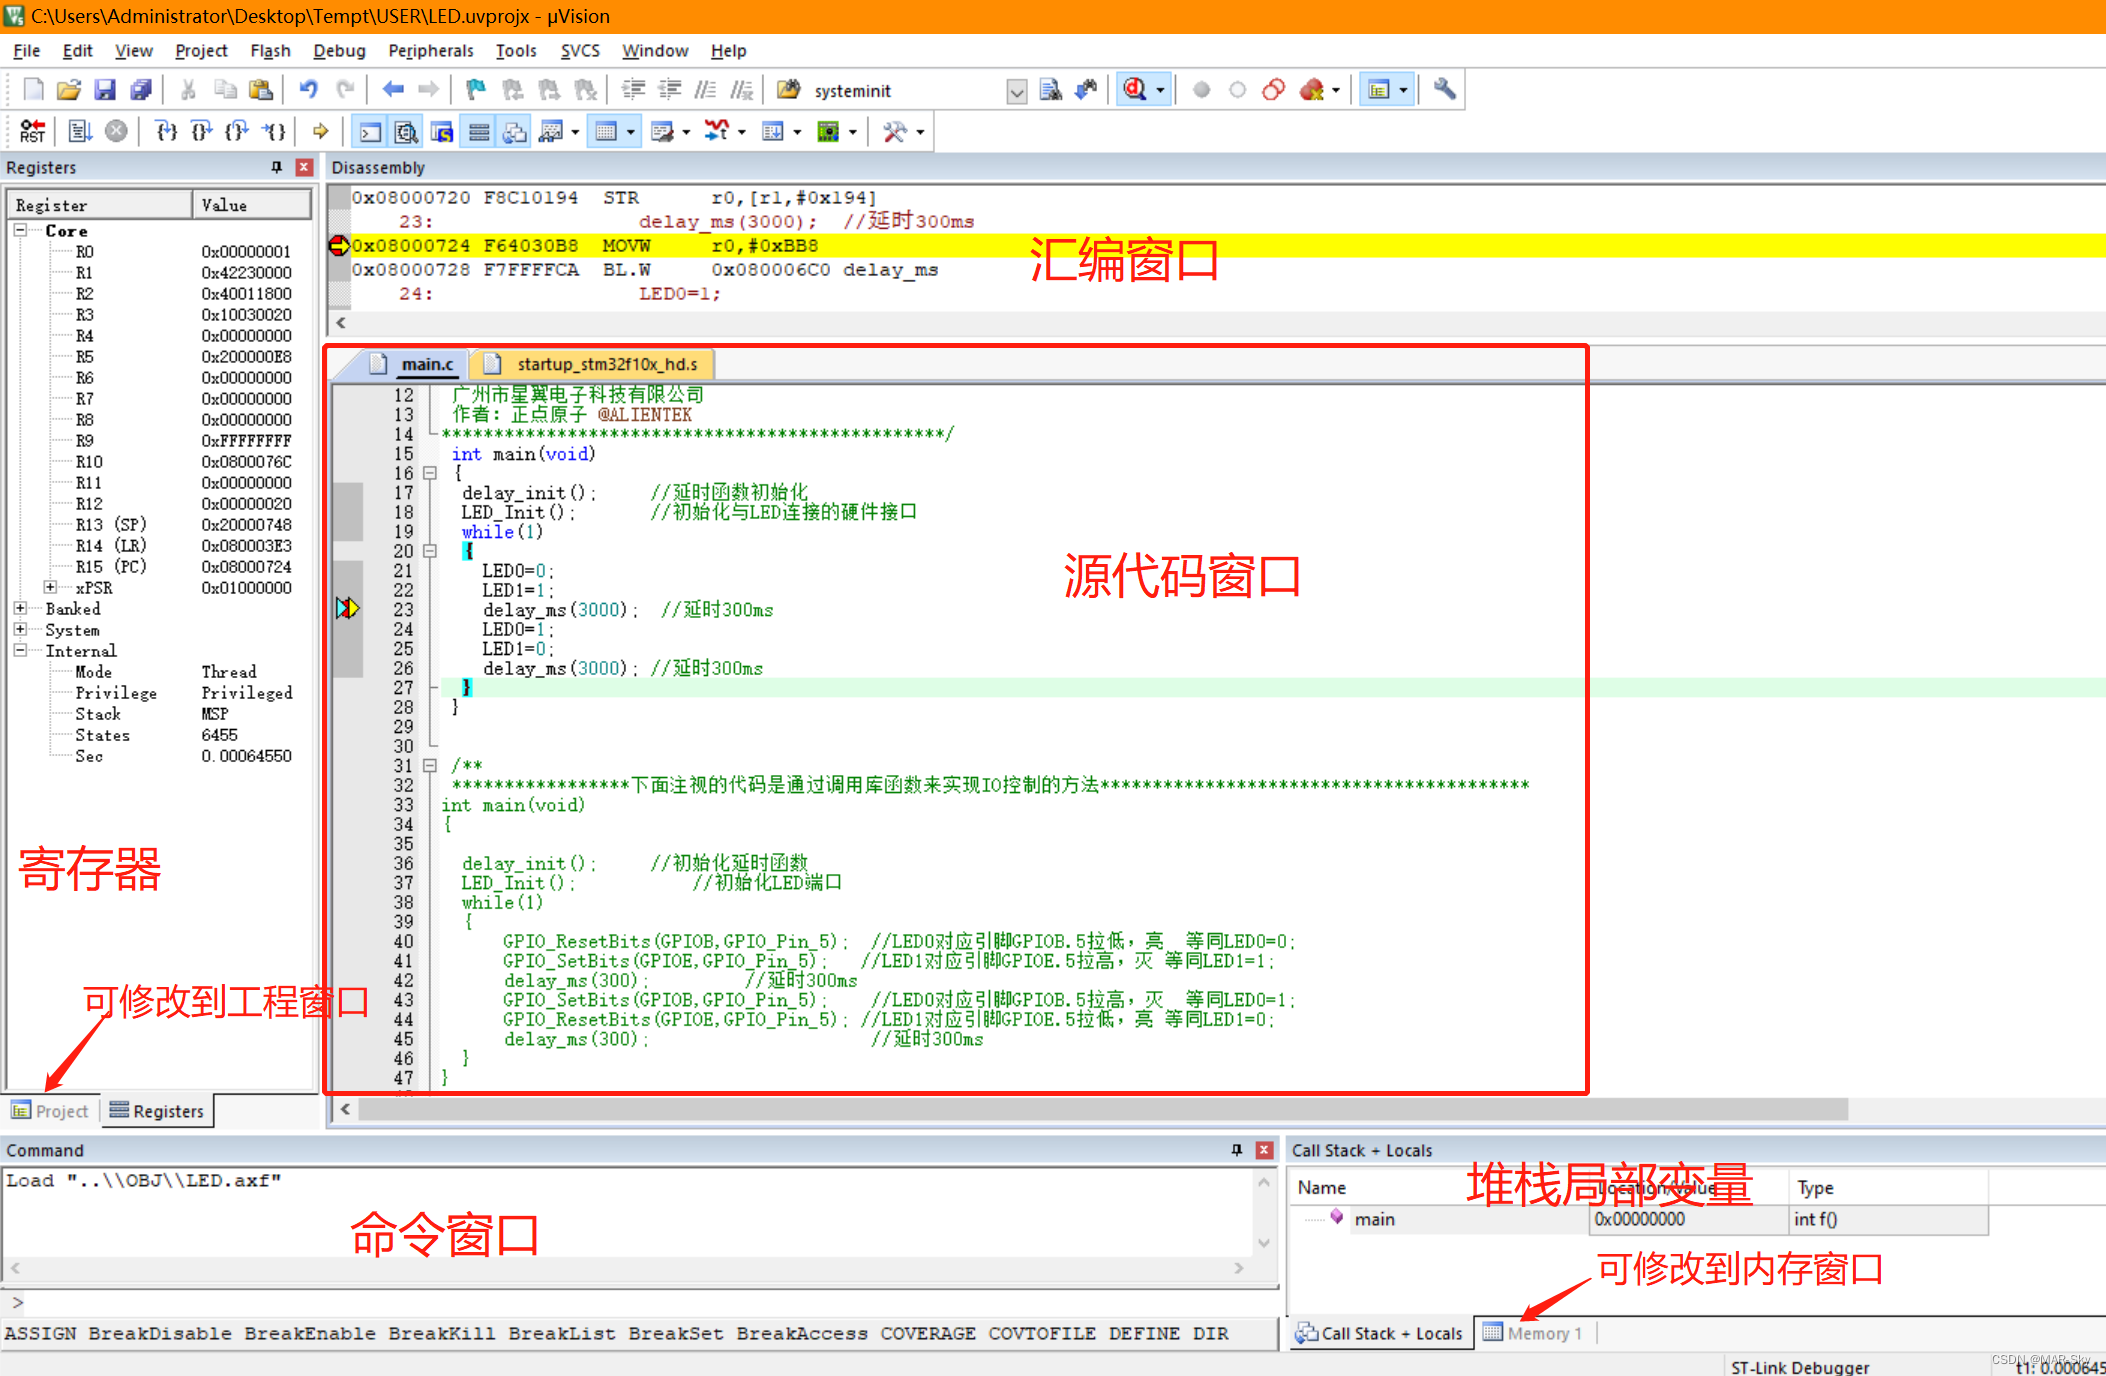Viewport: 2106px width, 1376px height.
Task: Toggle the Disassembly Window button
Action: 406,131
